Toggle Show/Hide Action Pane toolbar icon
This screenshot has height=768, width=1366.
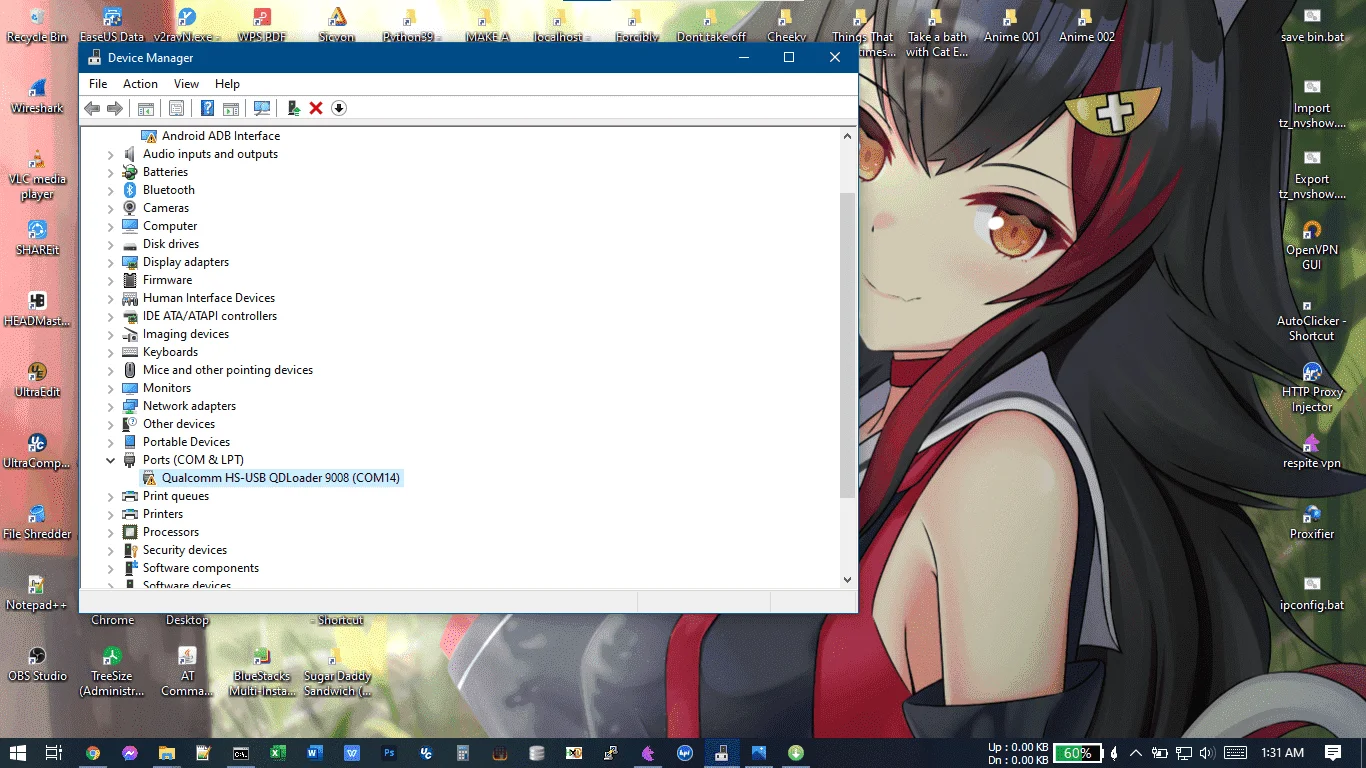click(x=230, y=108)
